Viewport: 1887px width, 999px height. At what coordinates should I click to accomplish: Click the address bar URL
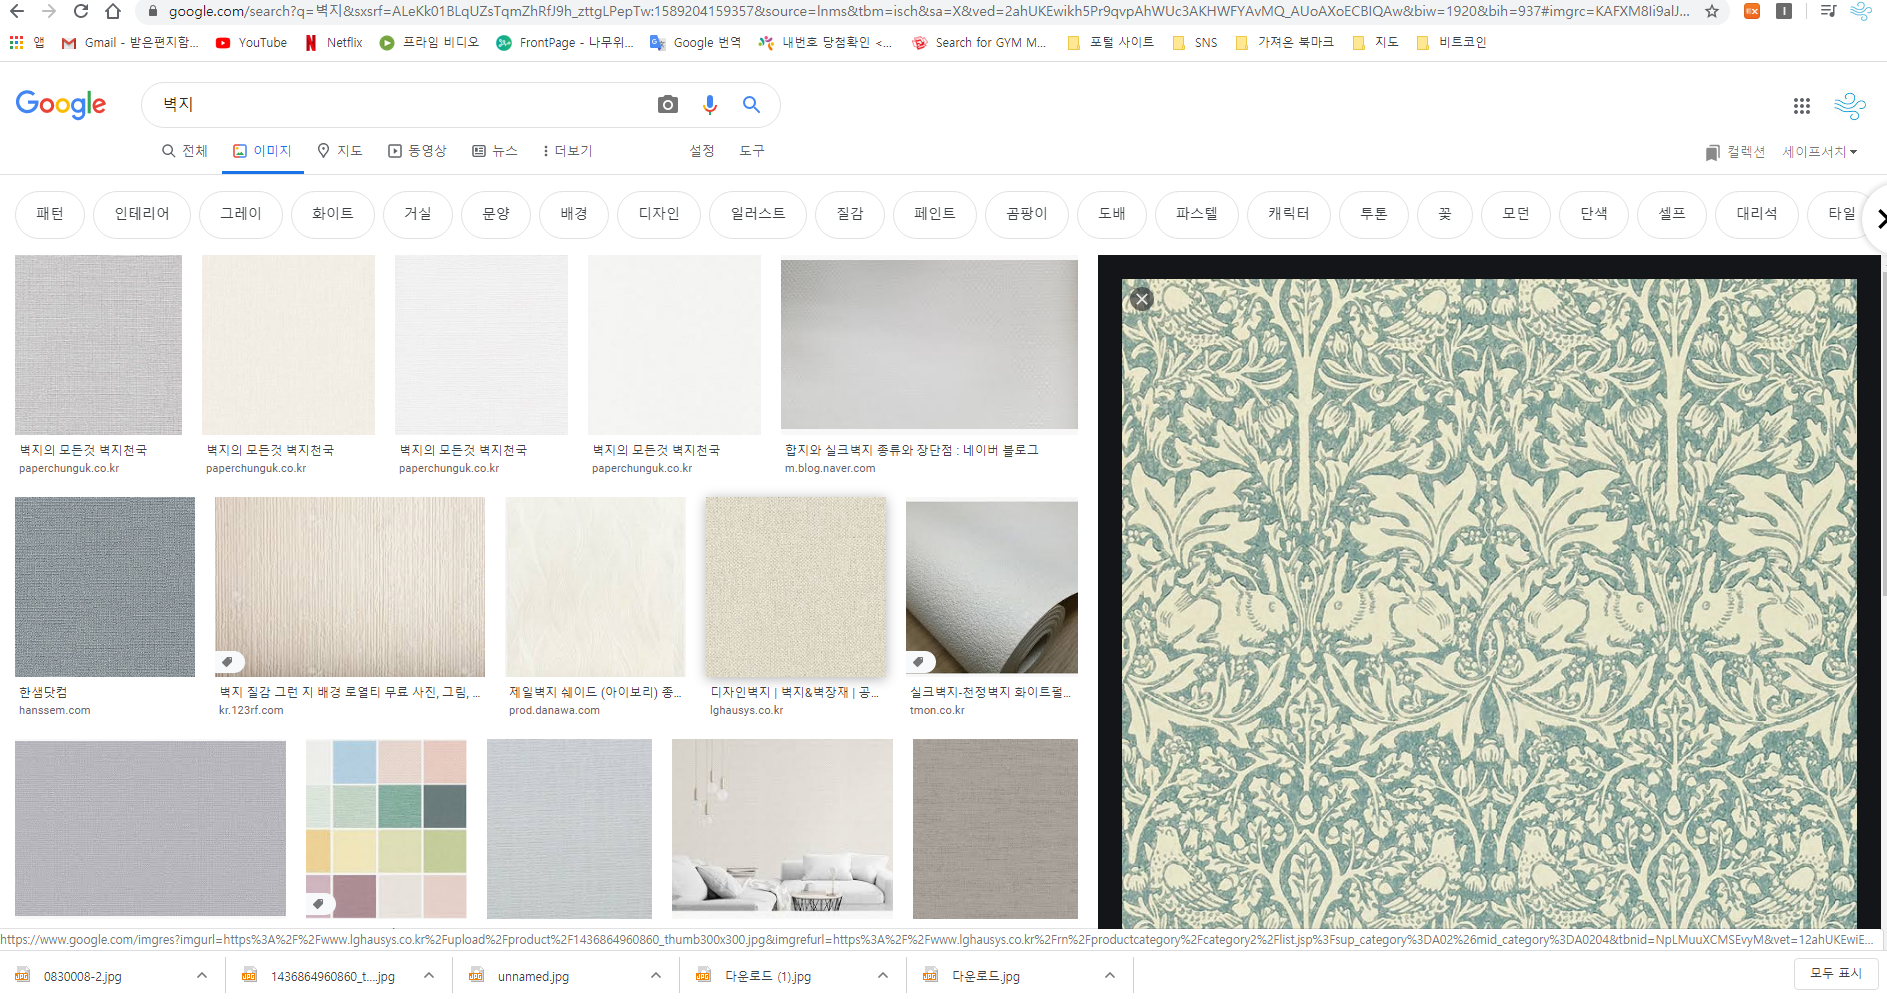(x=928, y=11)
